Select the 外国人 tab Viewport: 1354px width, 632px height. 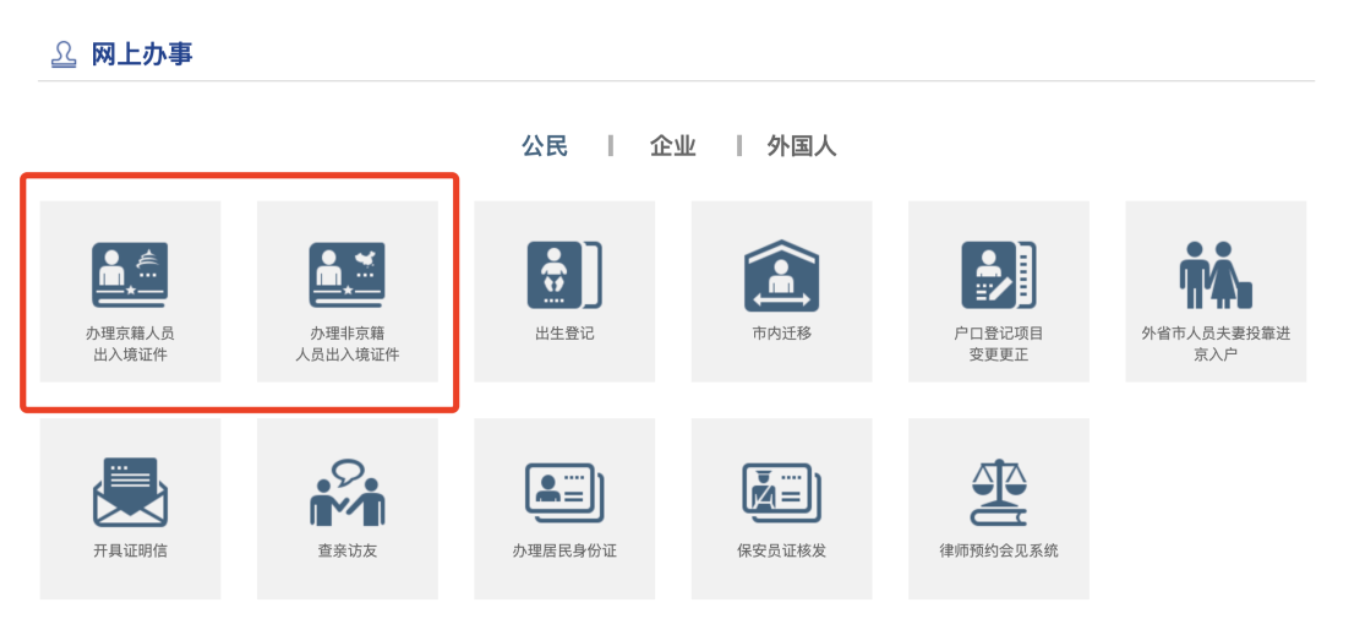click(801, 147)
